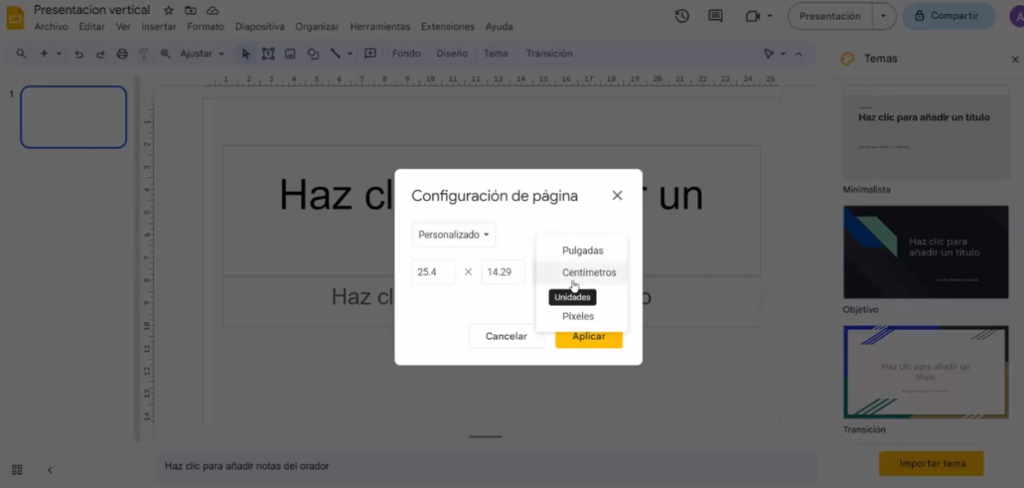The image size is (1024, 488).
Task: Expand the Presentación dropdown arrow
Action: point(883,16)
